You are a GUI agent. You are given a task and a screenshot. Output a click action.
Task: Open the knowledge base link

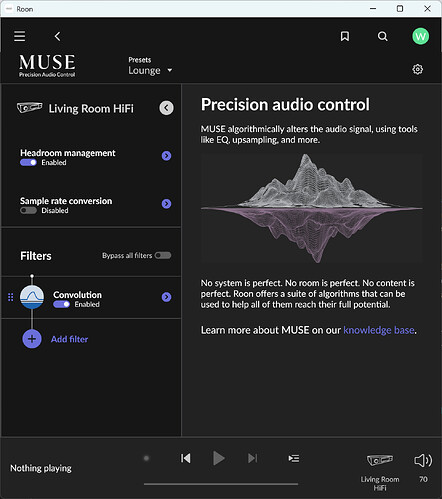pyautogui.click(x=379, y=330)
